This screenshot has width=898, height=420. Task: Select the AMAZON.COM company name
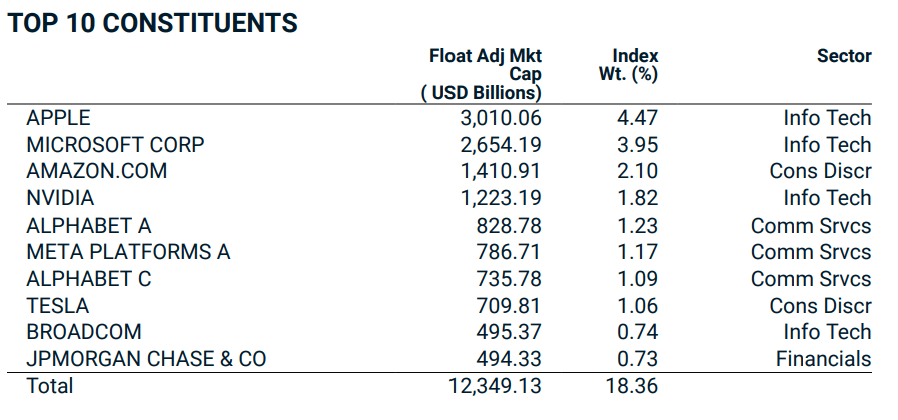click(x=96, y=171)
